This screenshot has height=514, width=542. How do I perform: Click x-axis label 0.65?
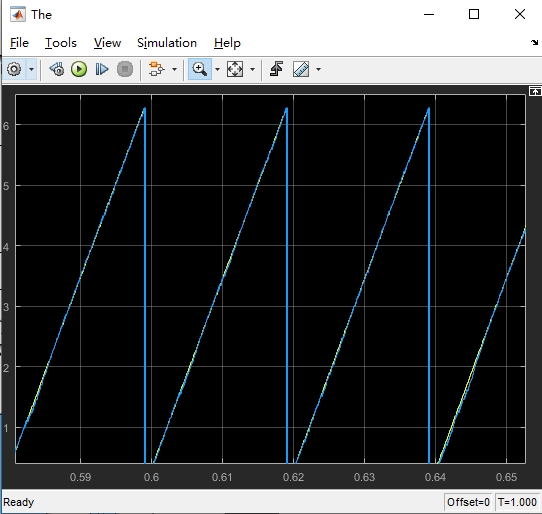click(506, 477)
